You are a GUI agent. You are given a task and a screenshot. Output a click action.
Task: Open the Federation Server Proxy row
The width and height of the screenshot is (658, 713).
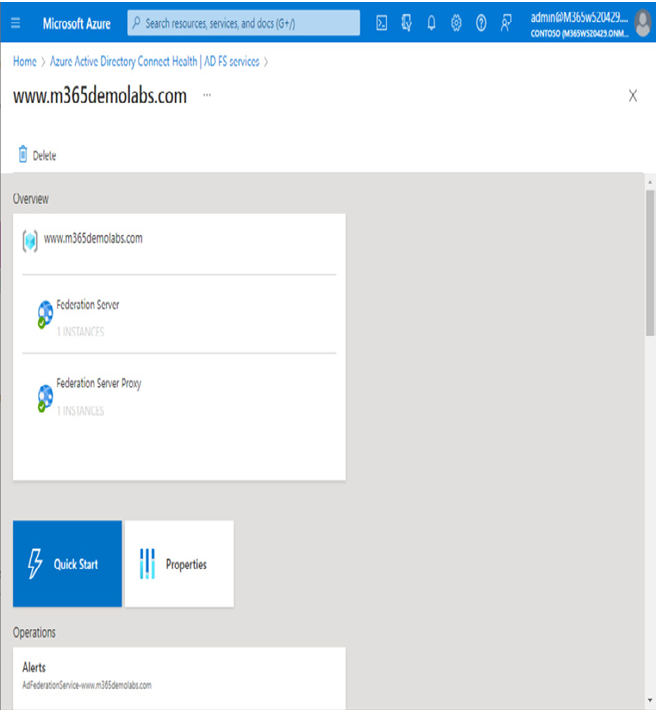[x=179, y=396]
